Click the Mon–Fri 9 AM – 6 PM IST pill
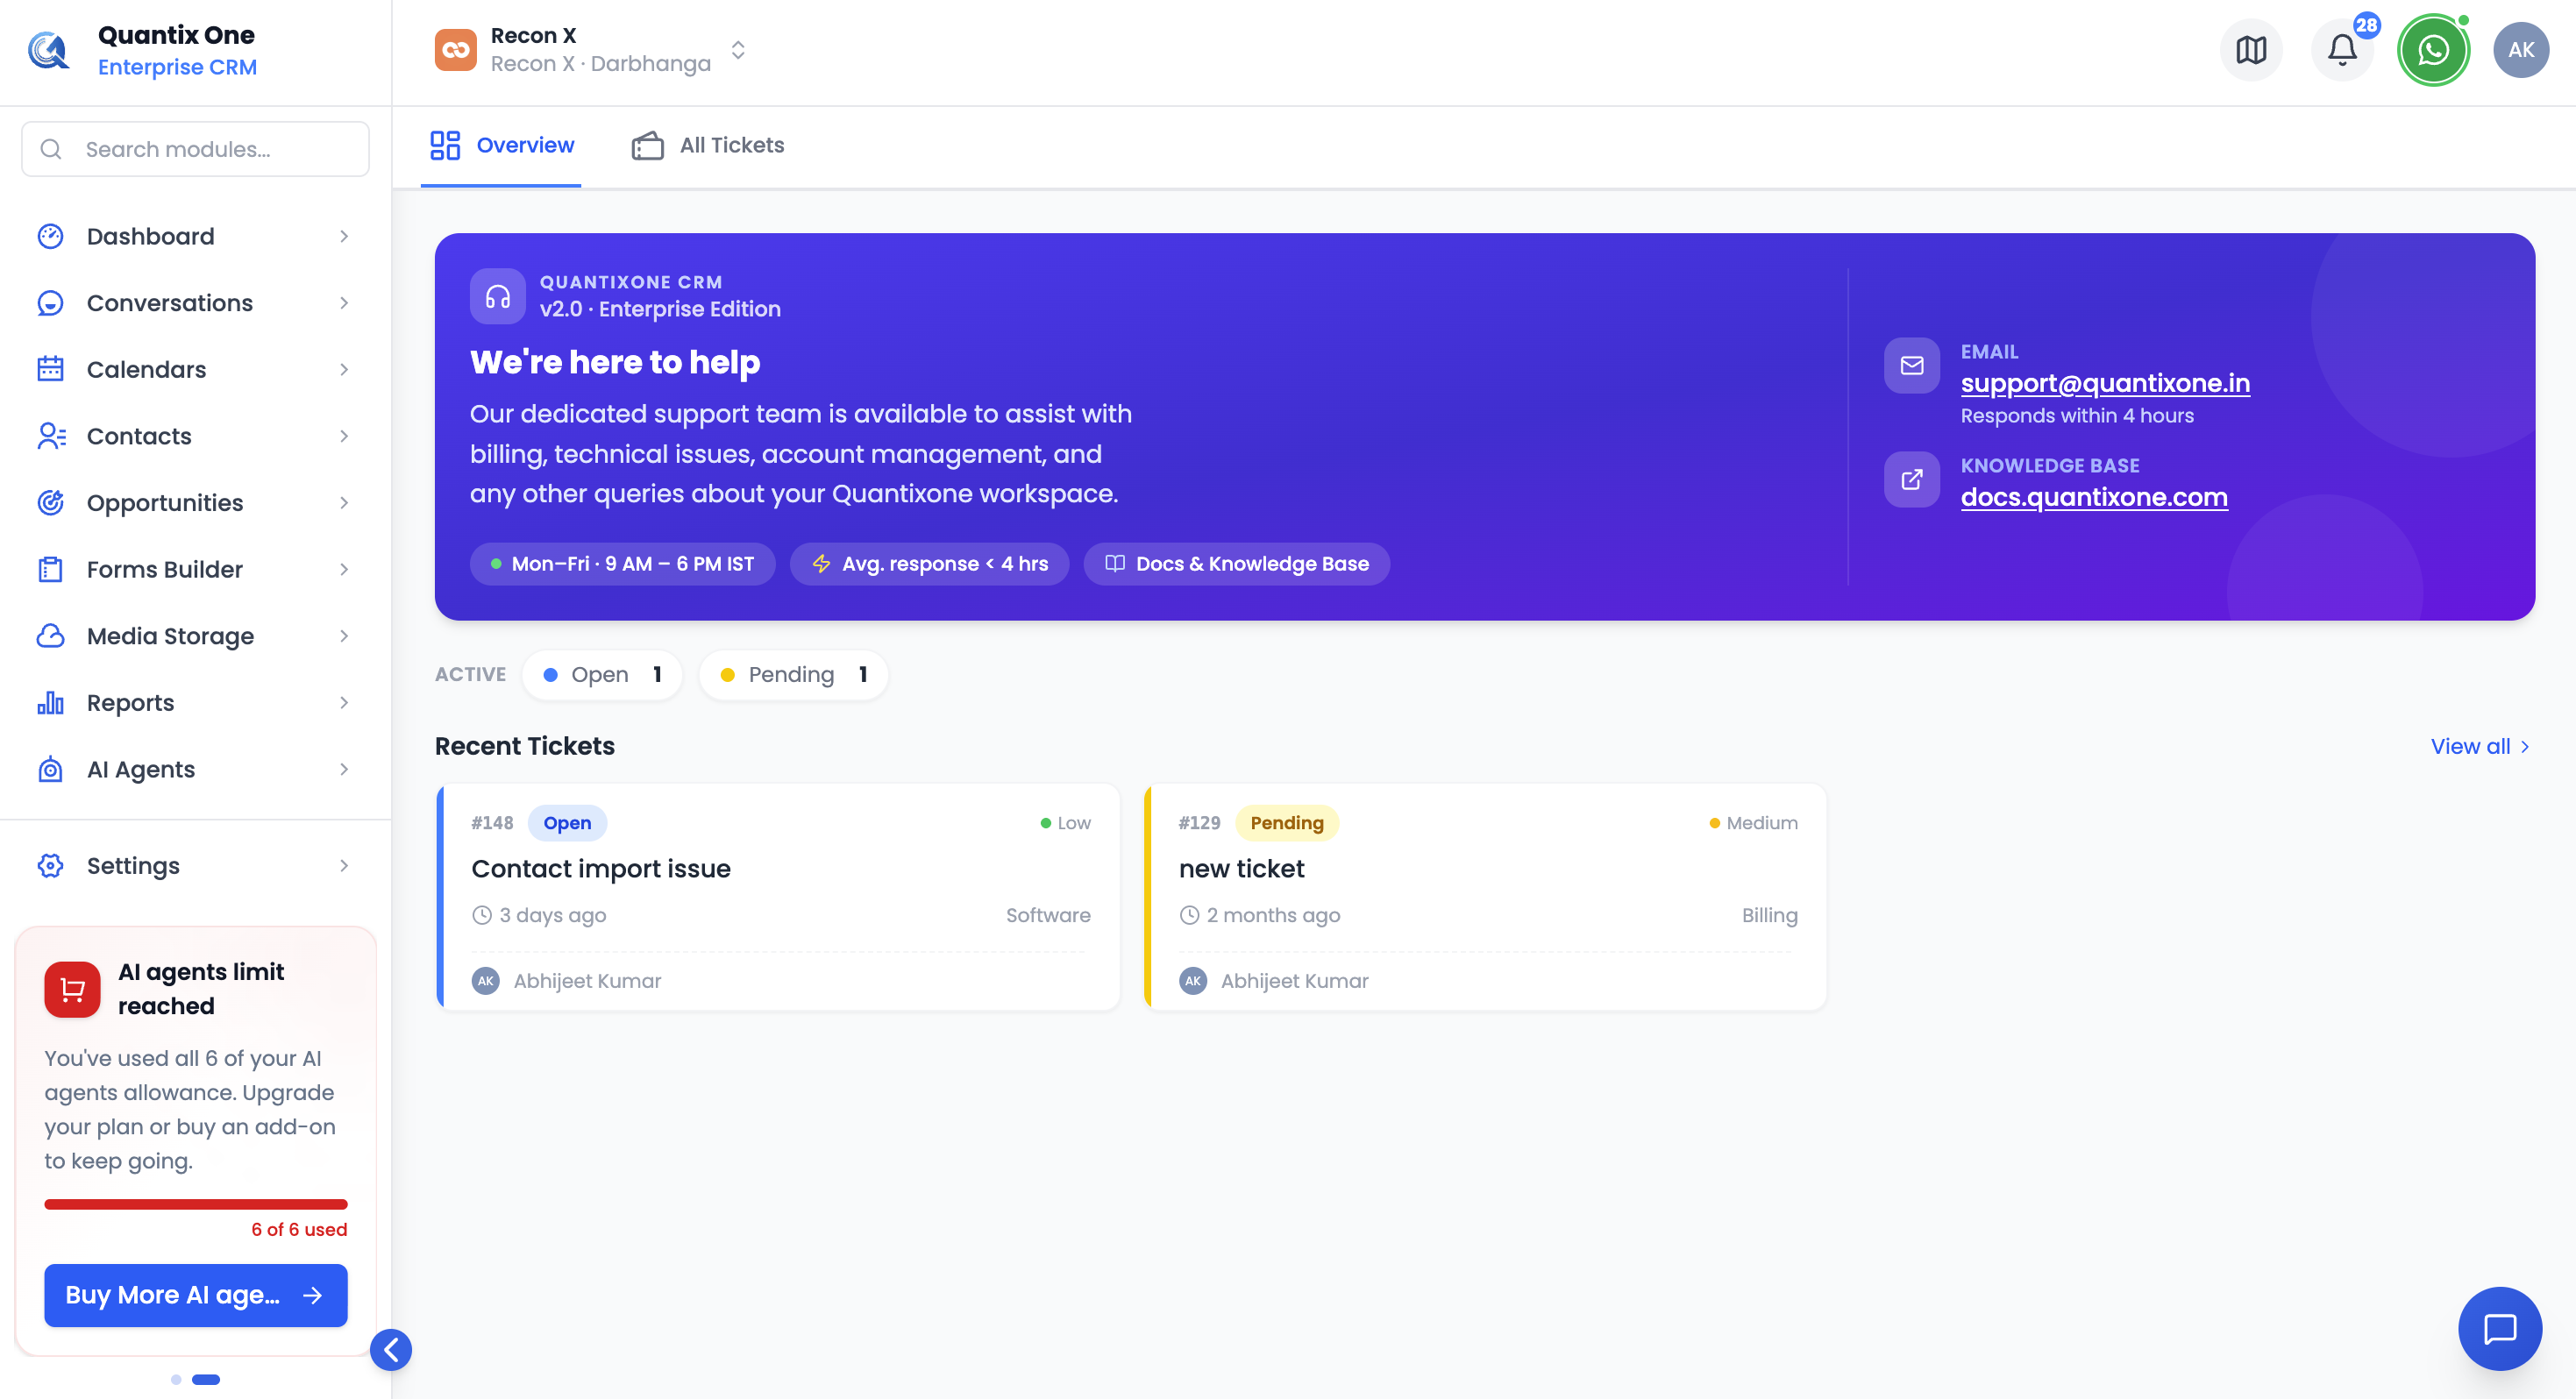 (622, 564)
